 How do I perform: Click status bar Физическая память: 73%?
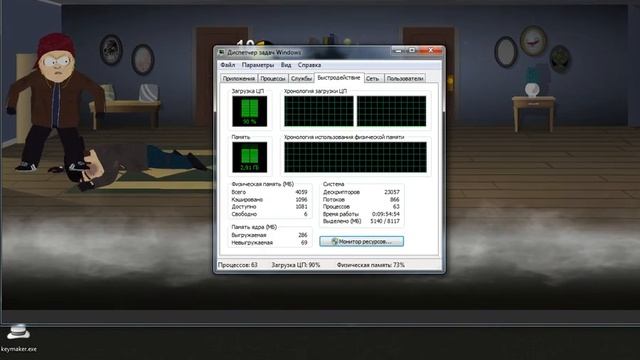(371, 265)
